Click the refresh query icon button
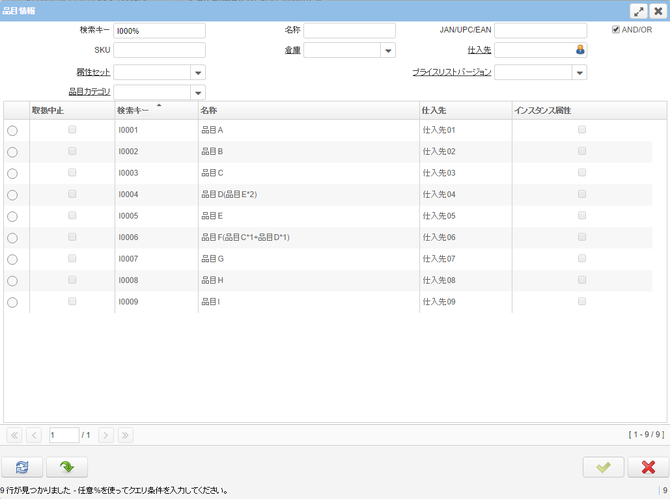This screenshot has width=670, height=499. [x=22, y=467]
